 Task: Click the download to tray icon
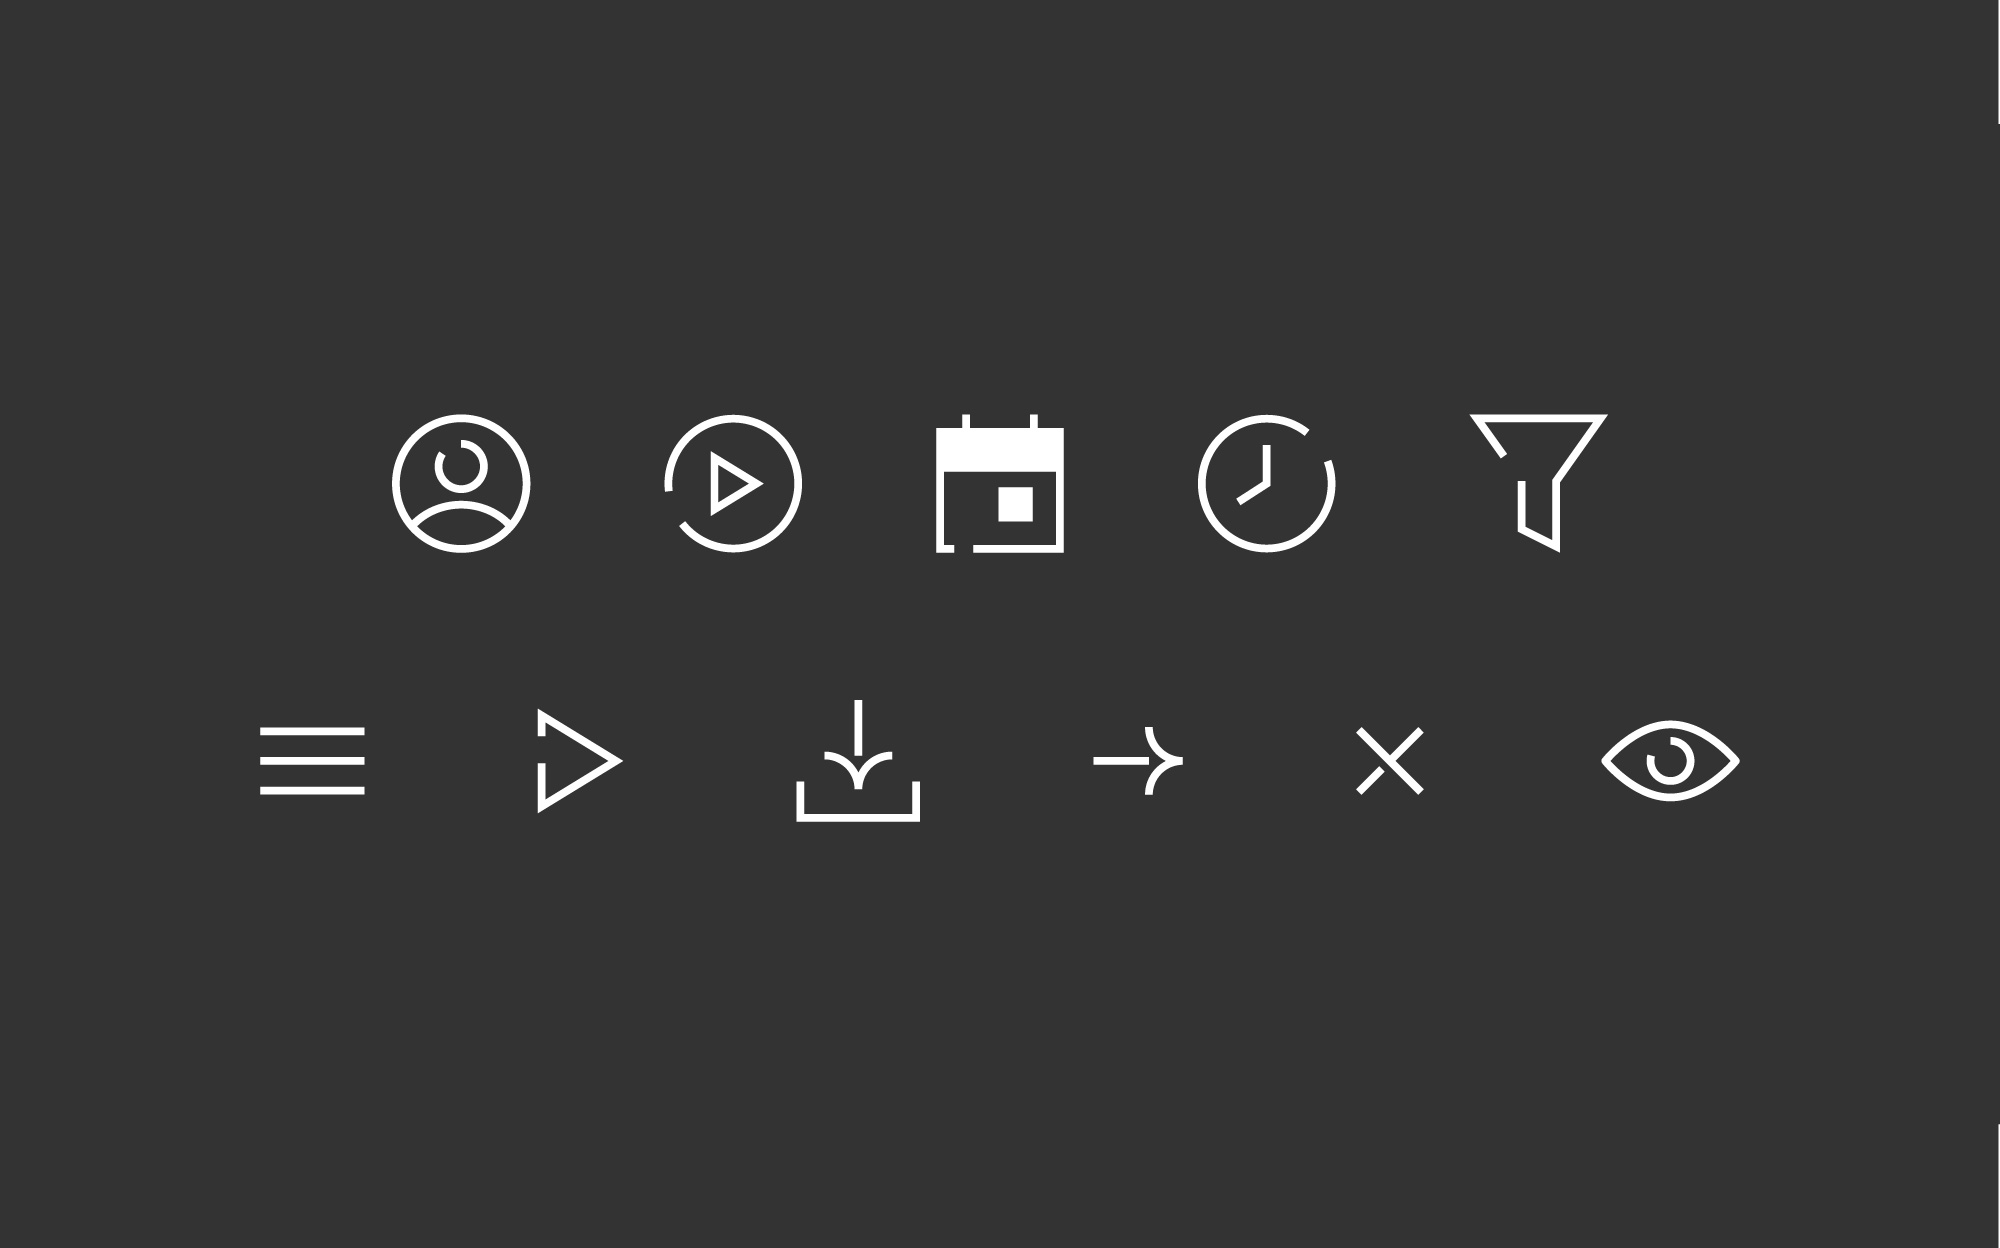(858, 761)
